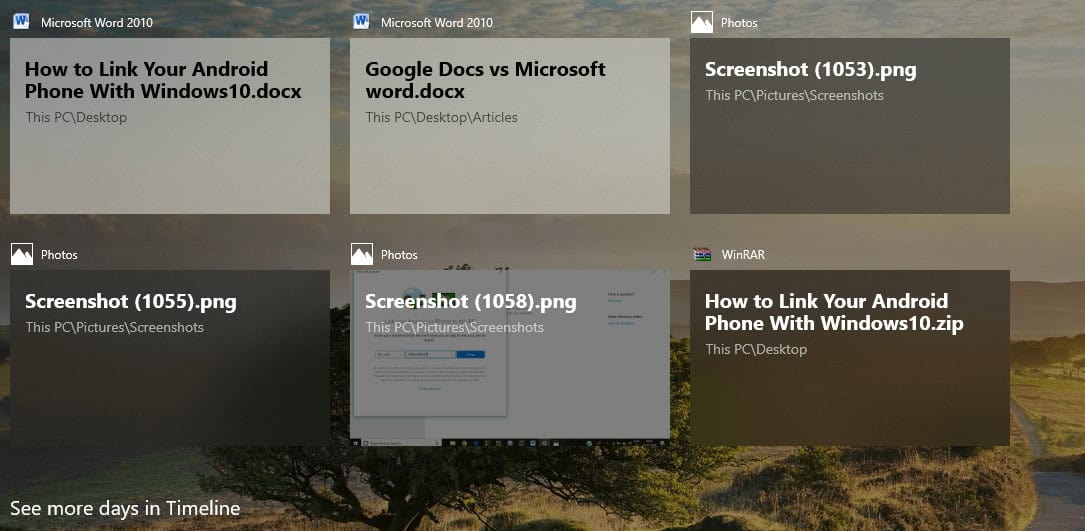Click the This PC\Desktop\Articles path text
The image size is (1085, 531).
tap(442, 117)
